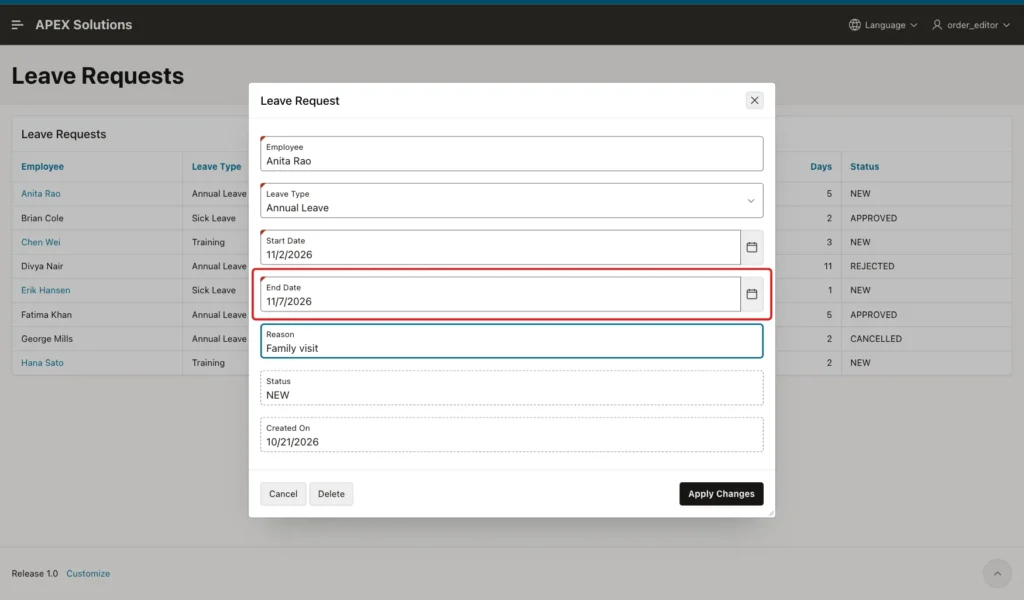Click the Status read-only field showing NEW

tap(511, 388)
